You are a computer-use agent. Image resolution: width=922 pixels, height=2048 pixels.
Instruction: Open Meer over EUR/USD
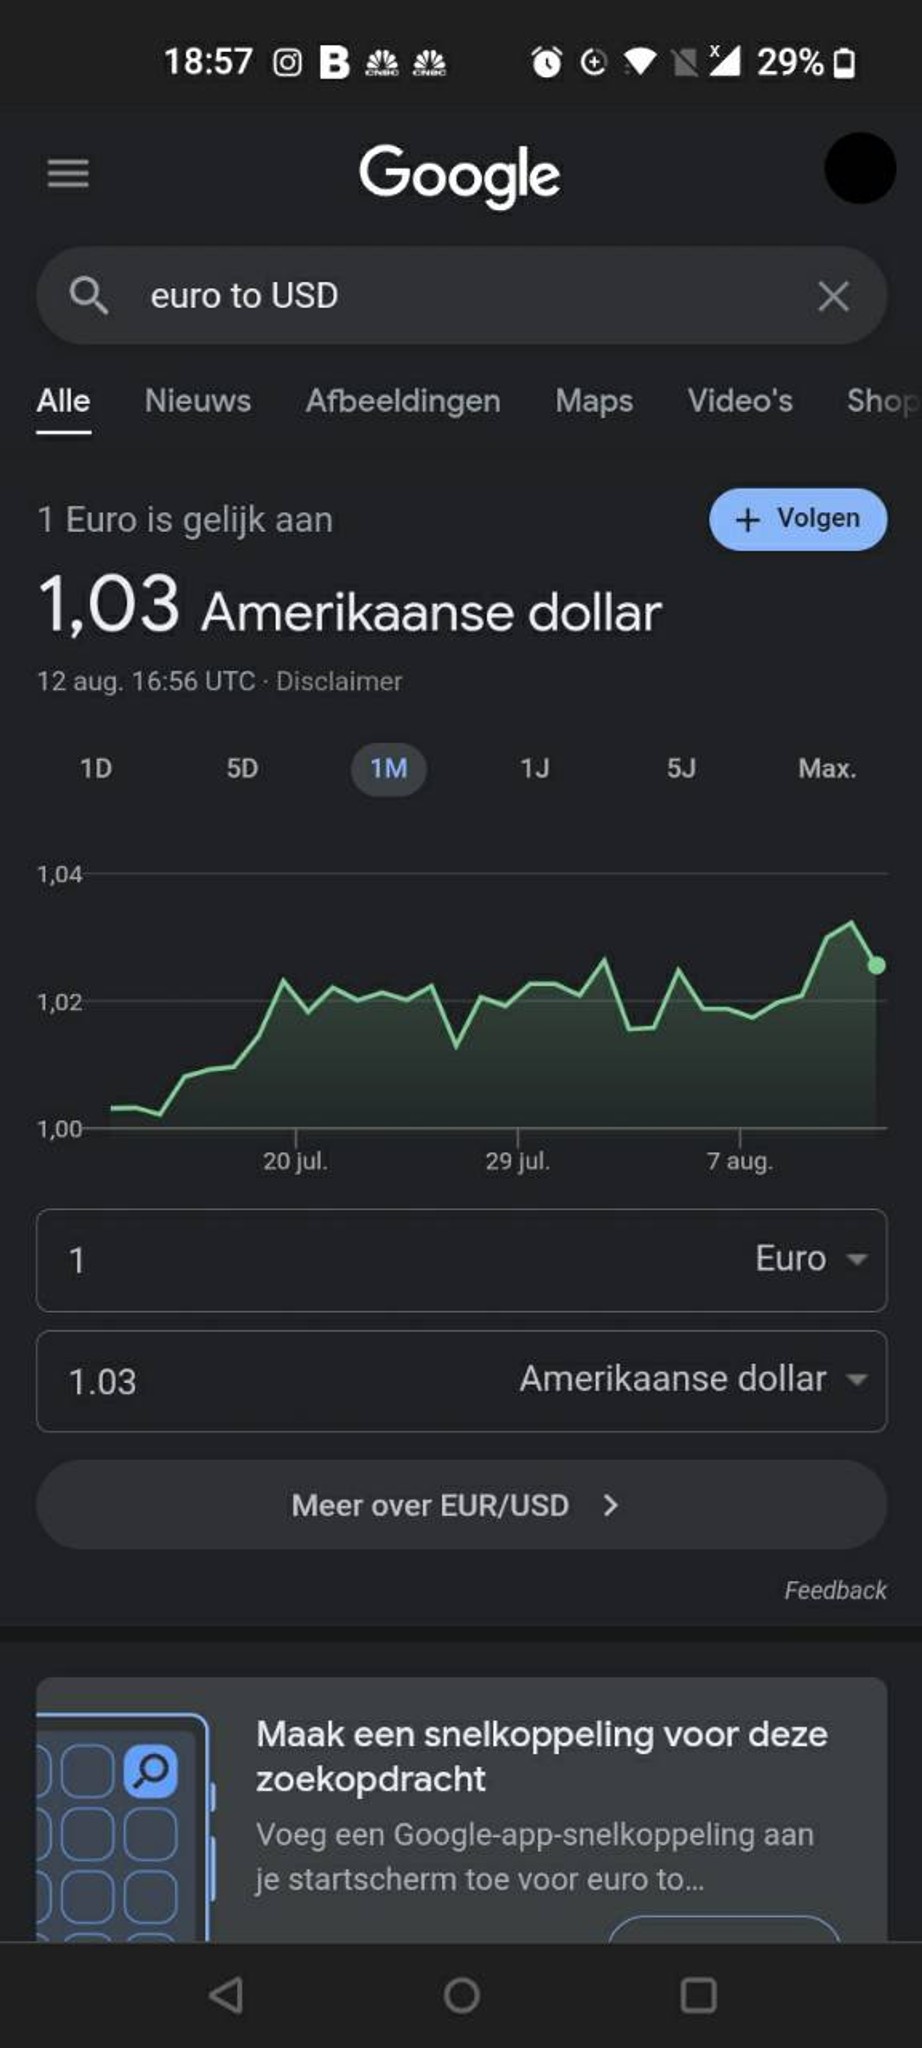click(x=461, y=1505)
